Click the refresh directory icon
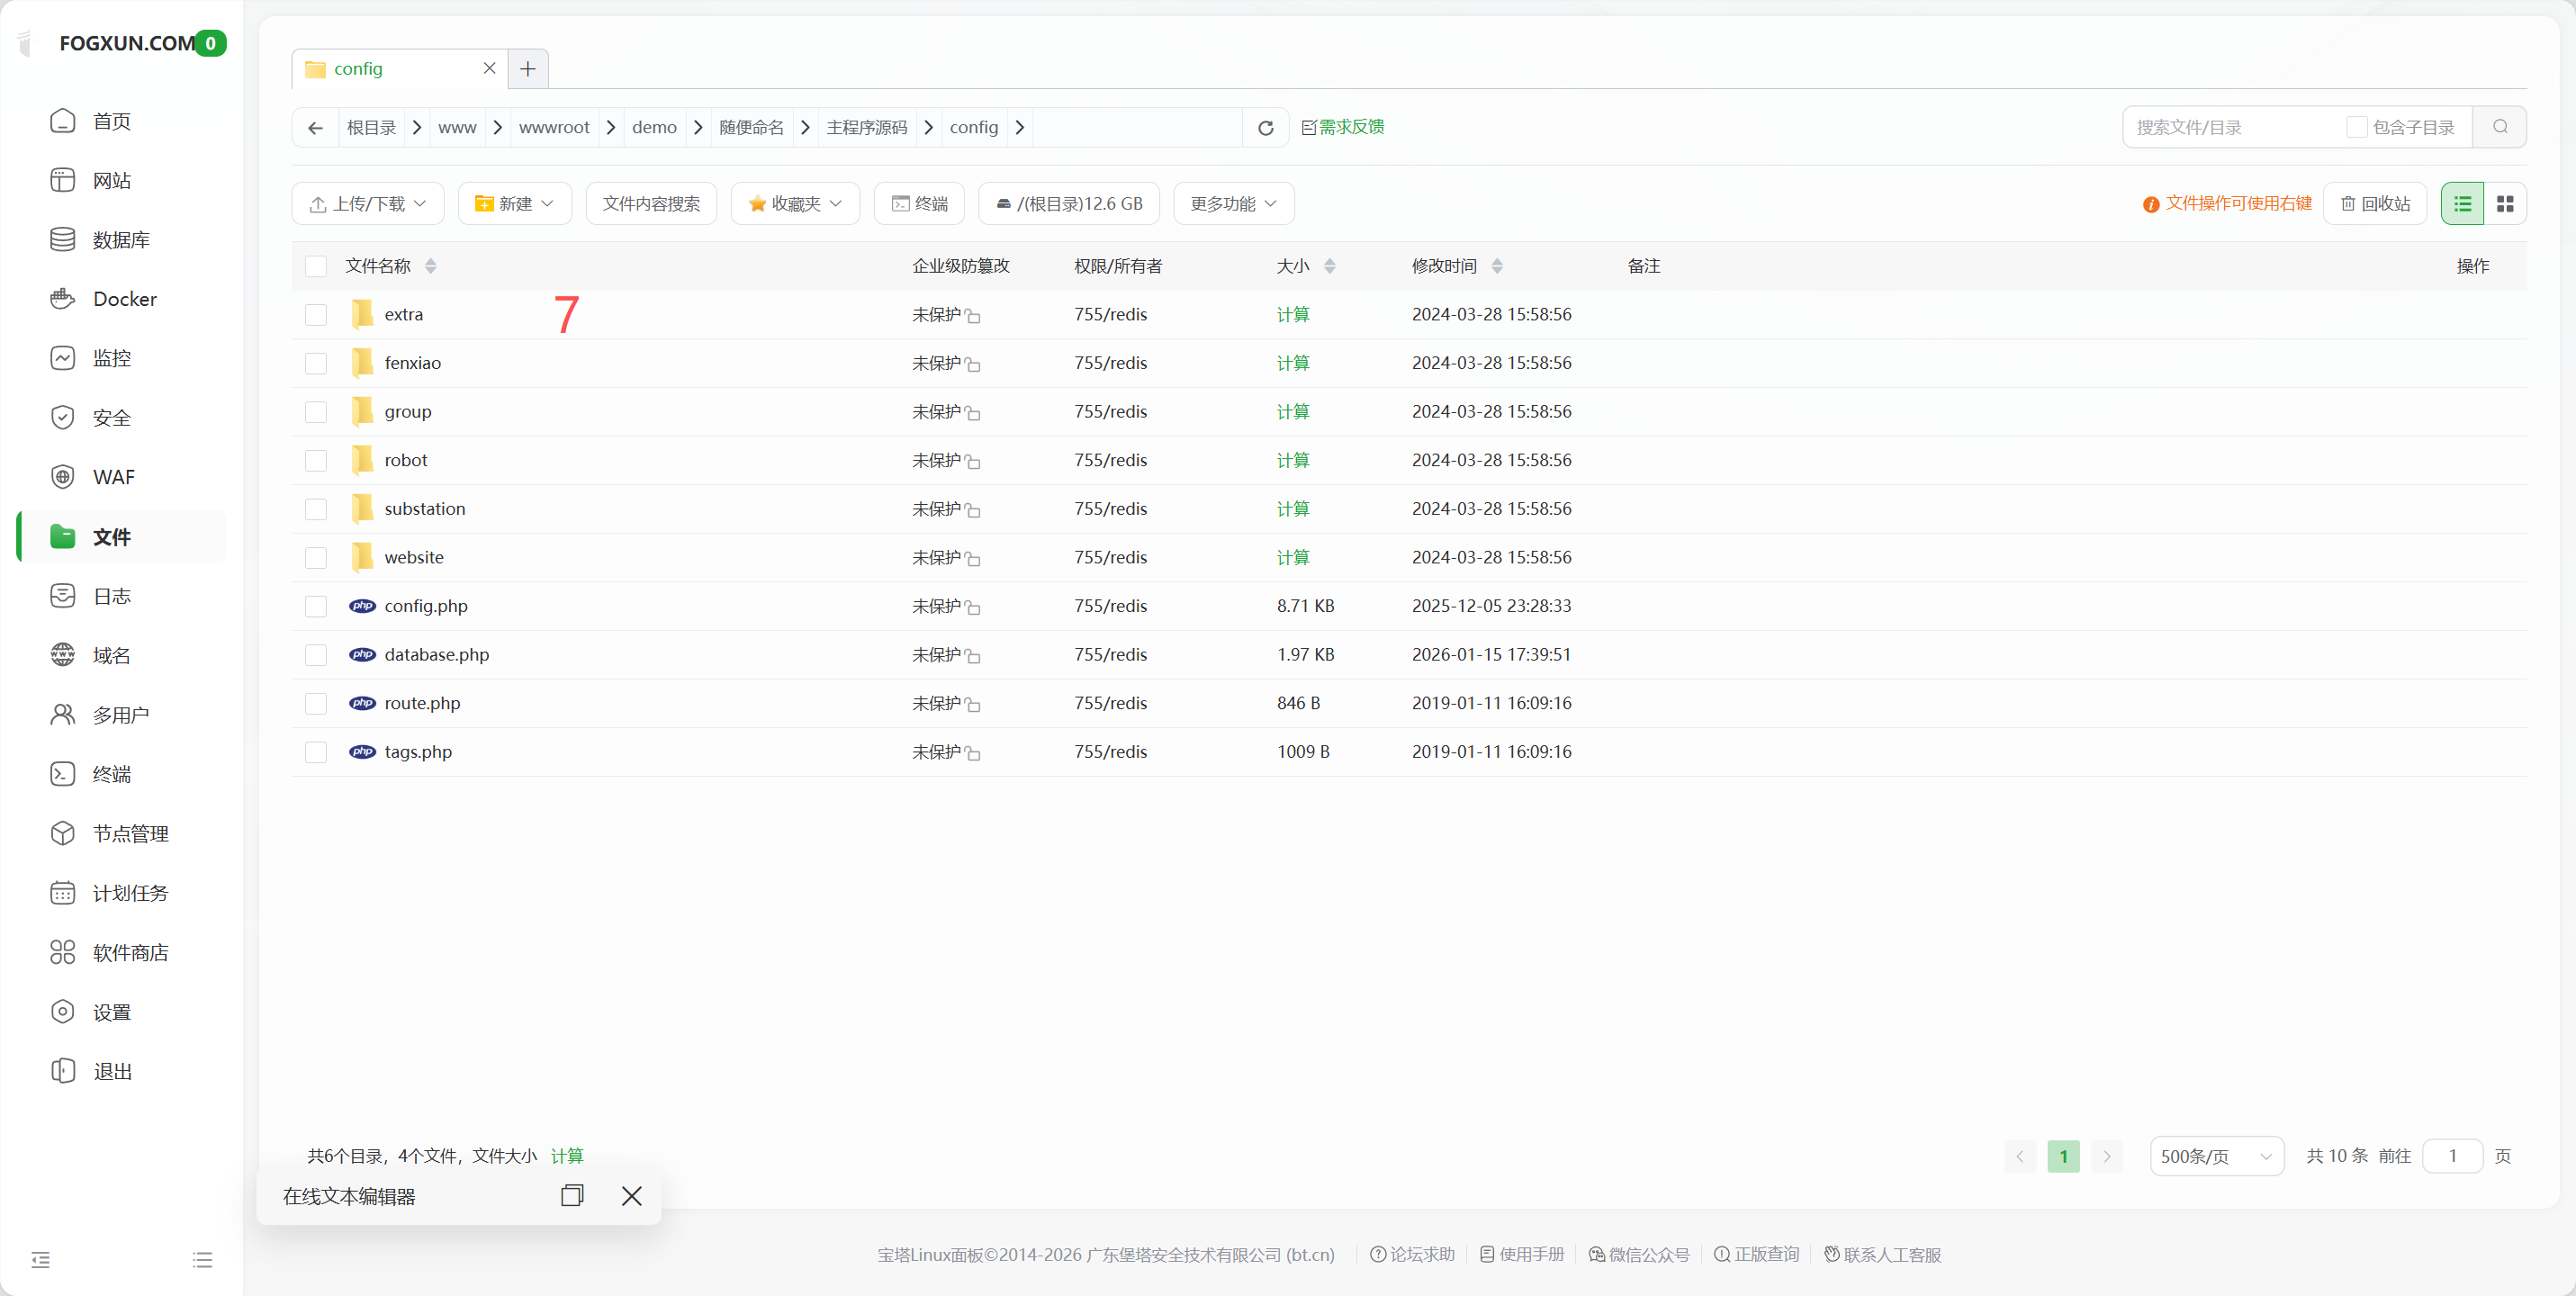 [x=1265, y=128]
